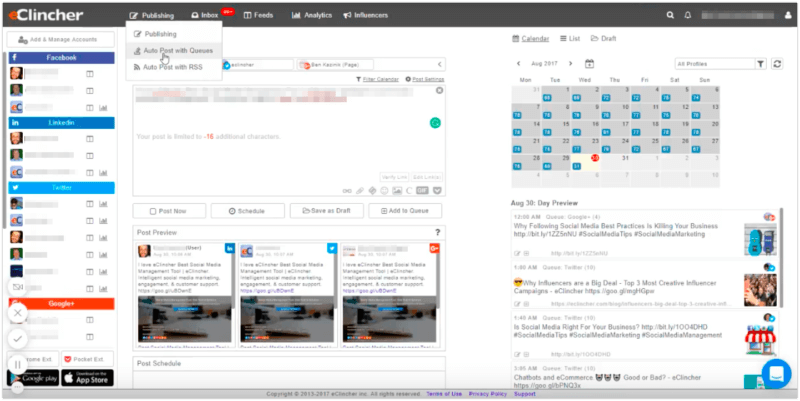The height and width of the screenshot is (401, 800).
Task: Switch to the List view
Action: pyautogui.click(x=569, y=38)
